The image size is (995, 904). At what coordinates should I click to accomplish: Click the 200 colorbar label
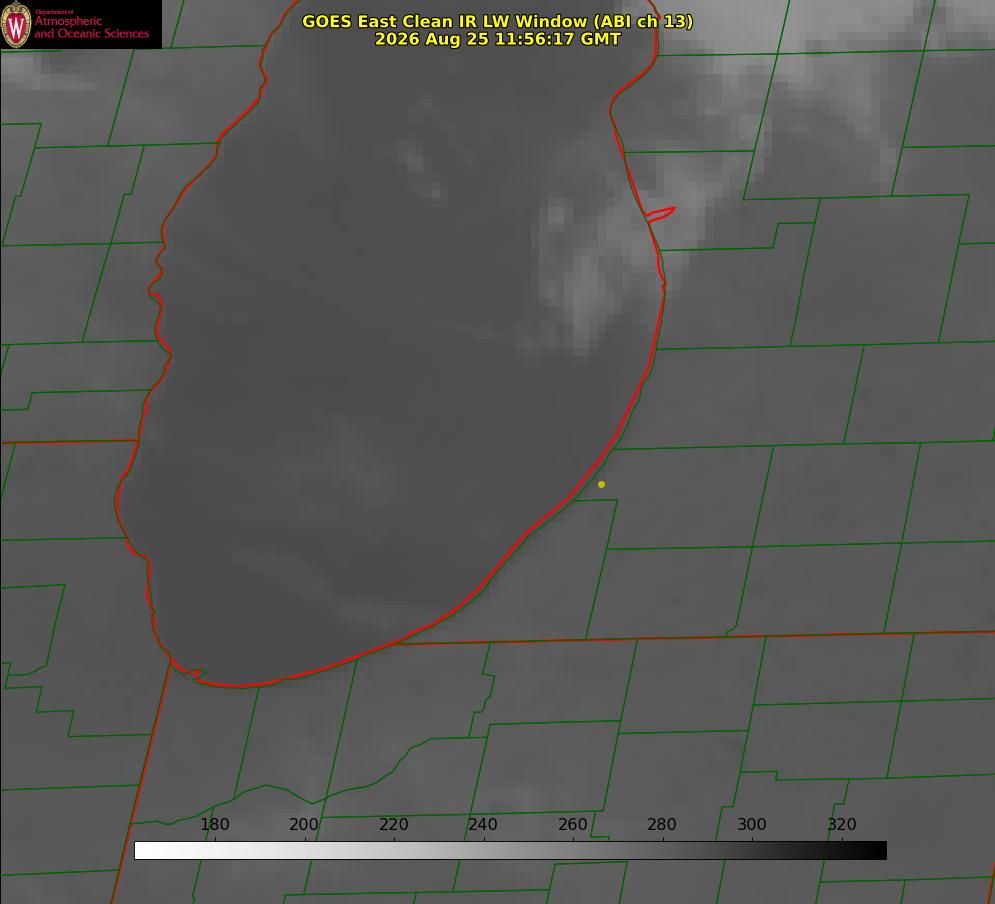(304, 824)
